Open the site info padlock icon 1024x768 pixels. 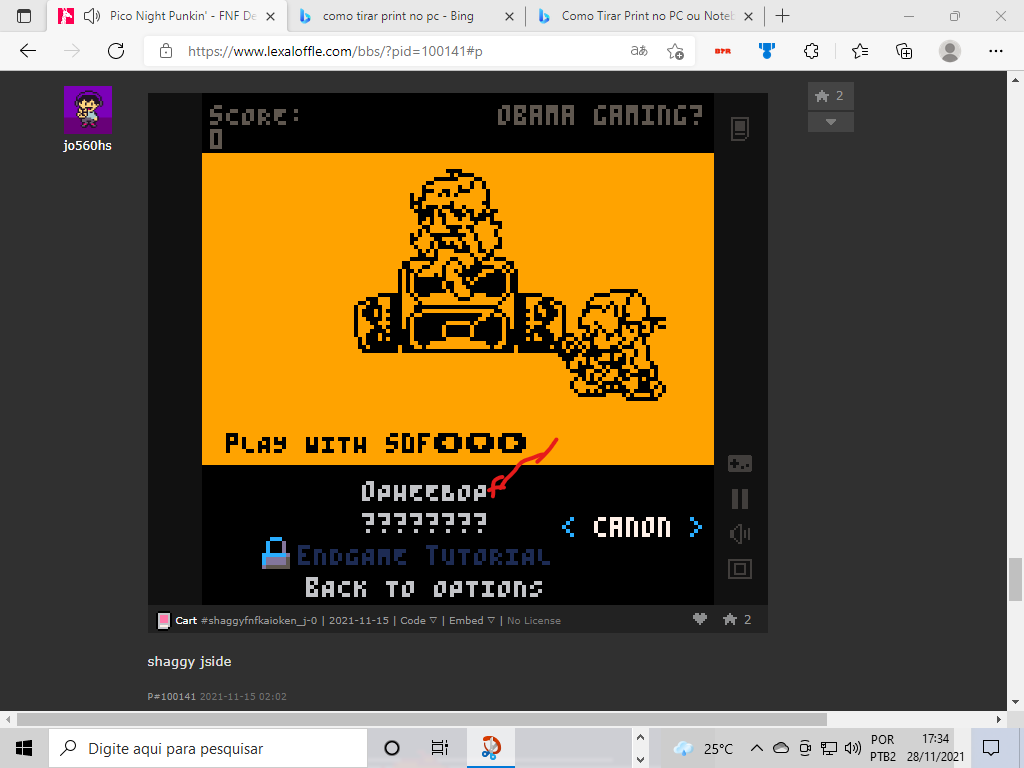pos(166,51)
